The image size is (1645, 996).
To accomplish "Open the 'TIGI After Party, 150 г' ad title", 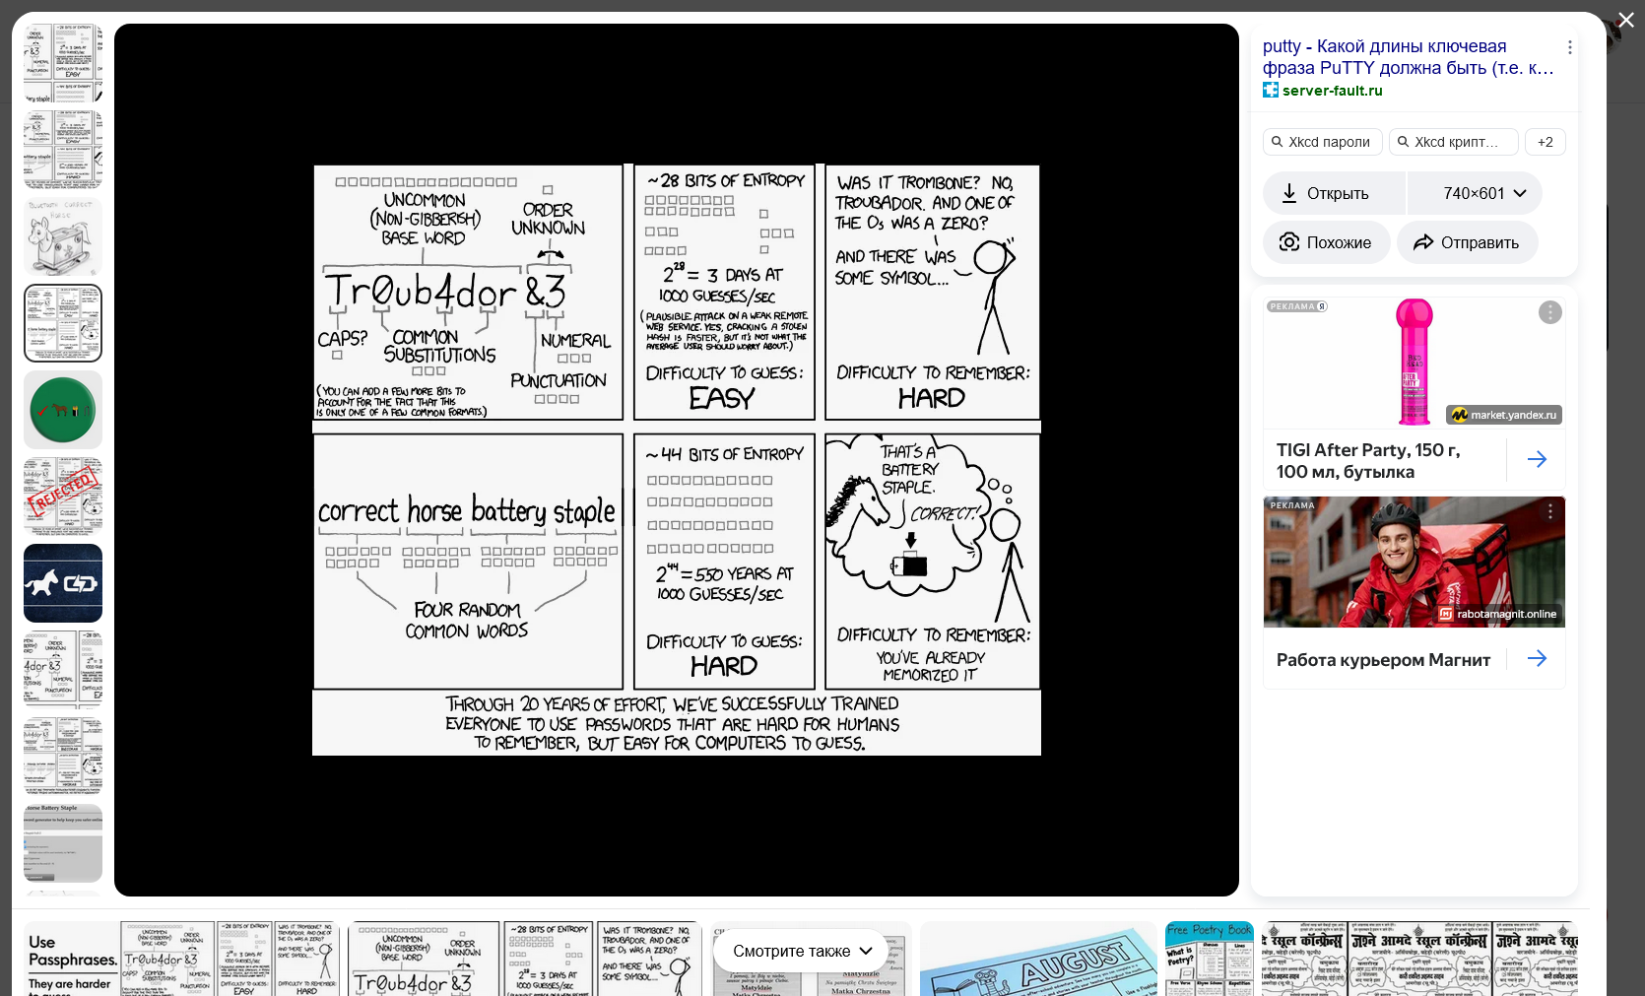I will click(x=1368, y=461).
